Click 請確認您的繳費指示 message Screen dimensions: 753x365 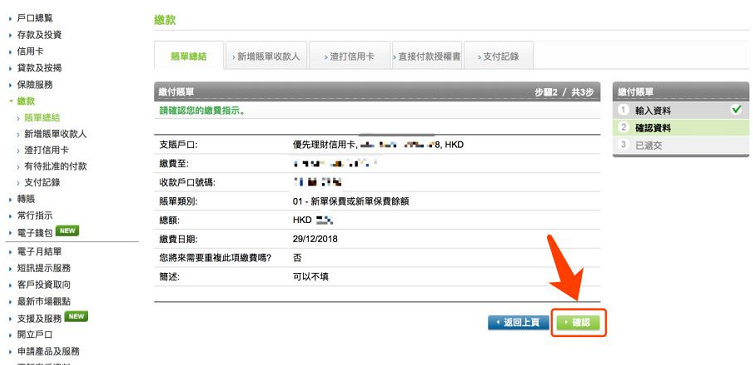pyautogui.click(x=203, y=110)
